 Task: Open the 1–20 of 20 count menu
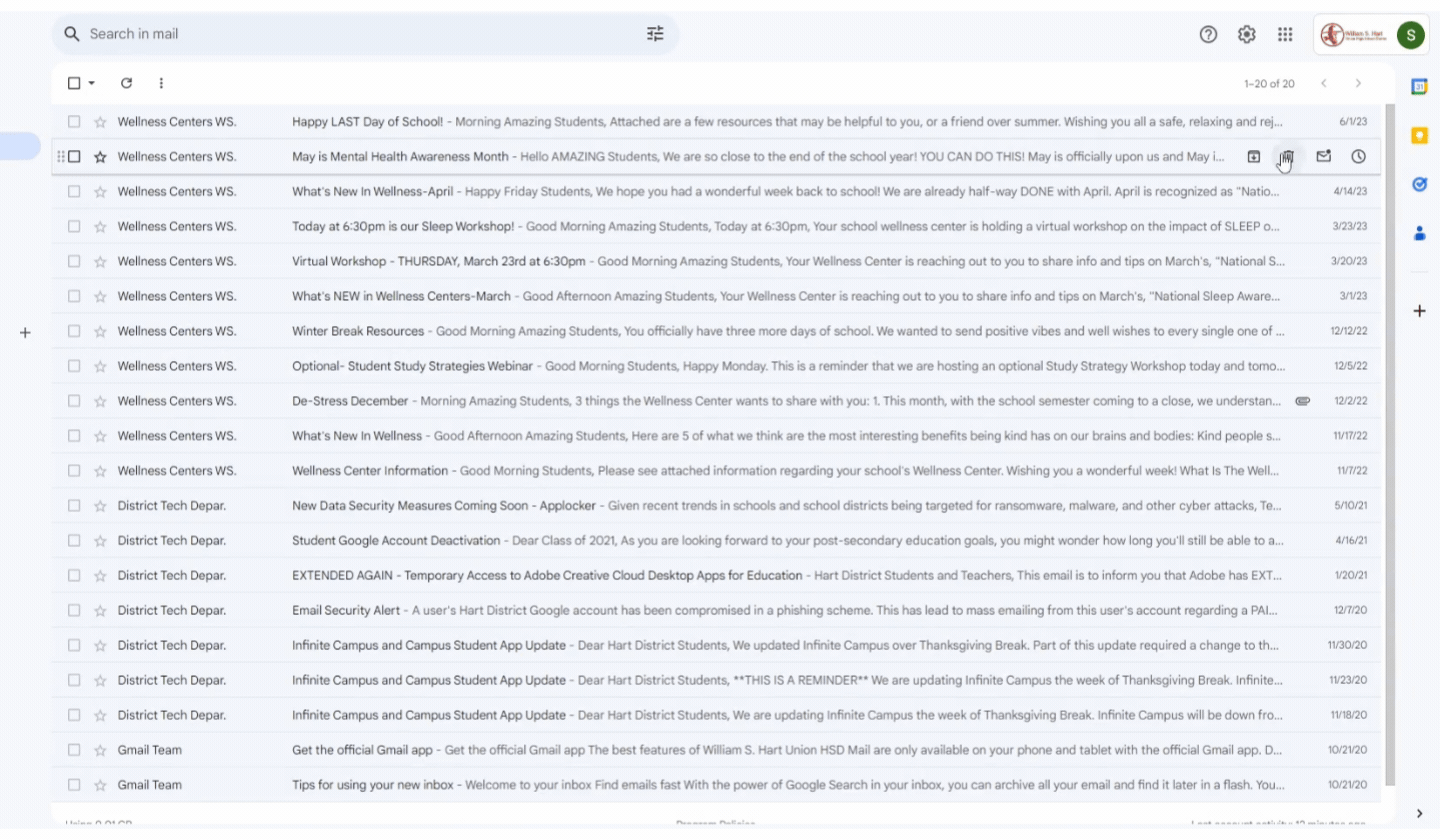point(1269,84)
